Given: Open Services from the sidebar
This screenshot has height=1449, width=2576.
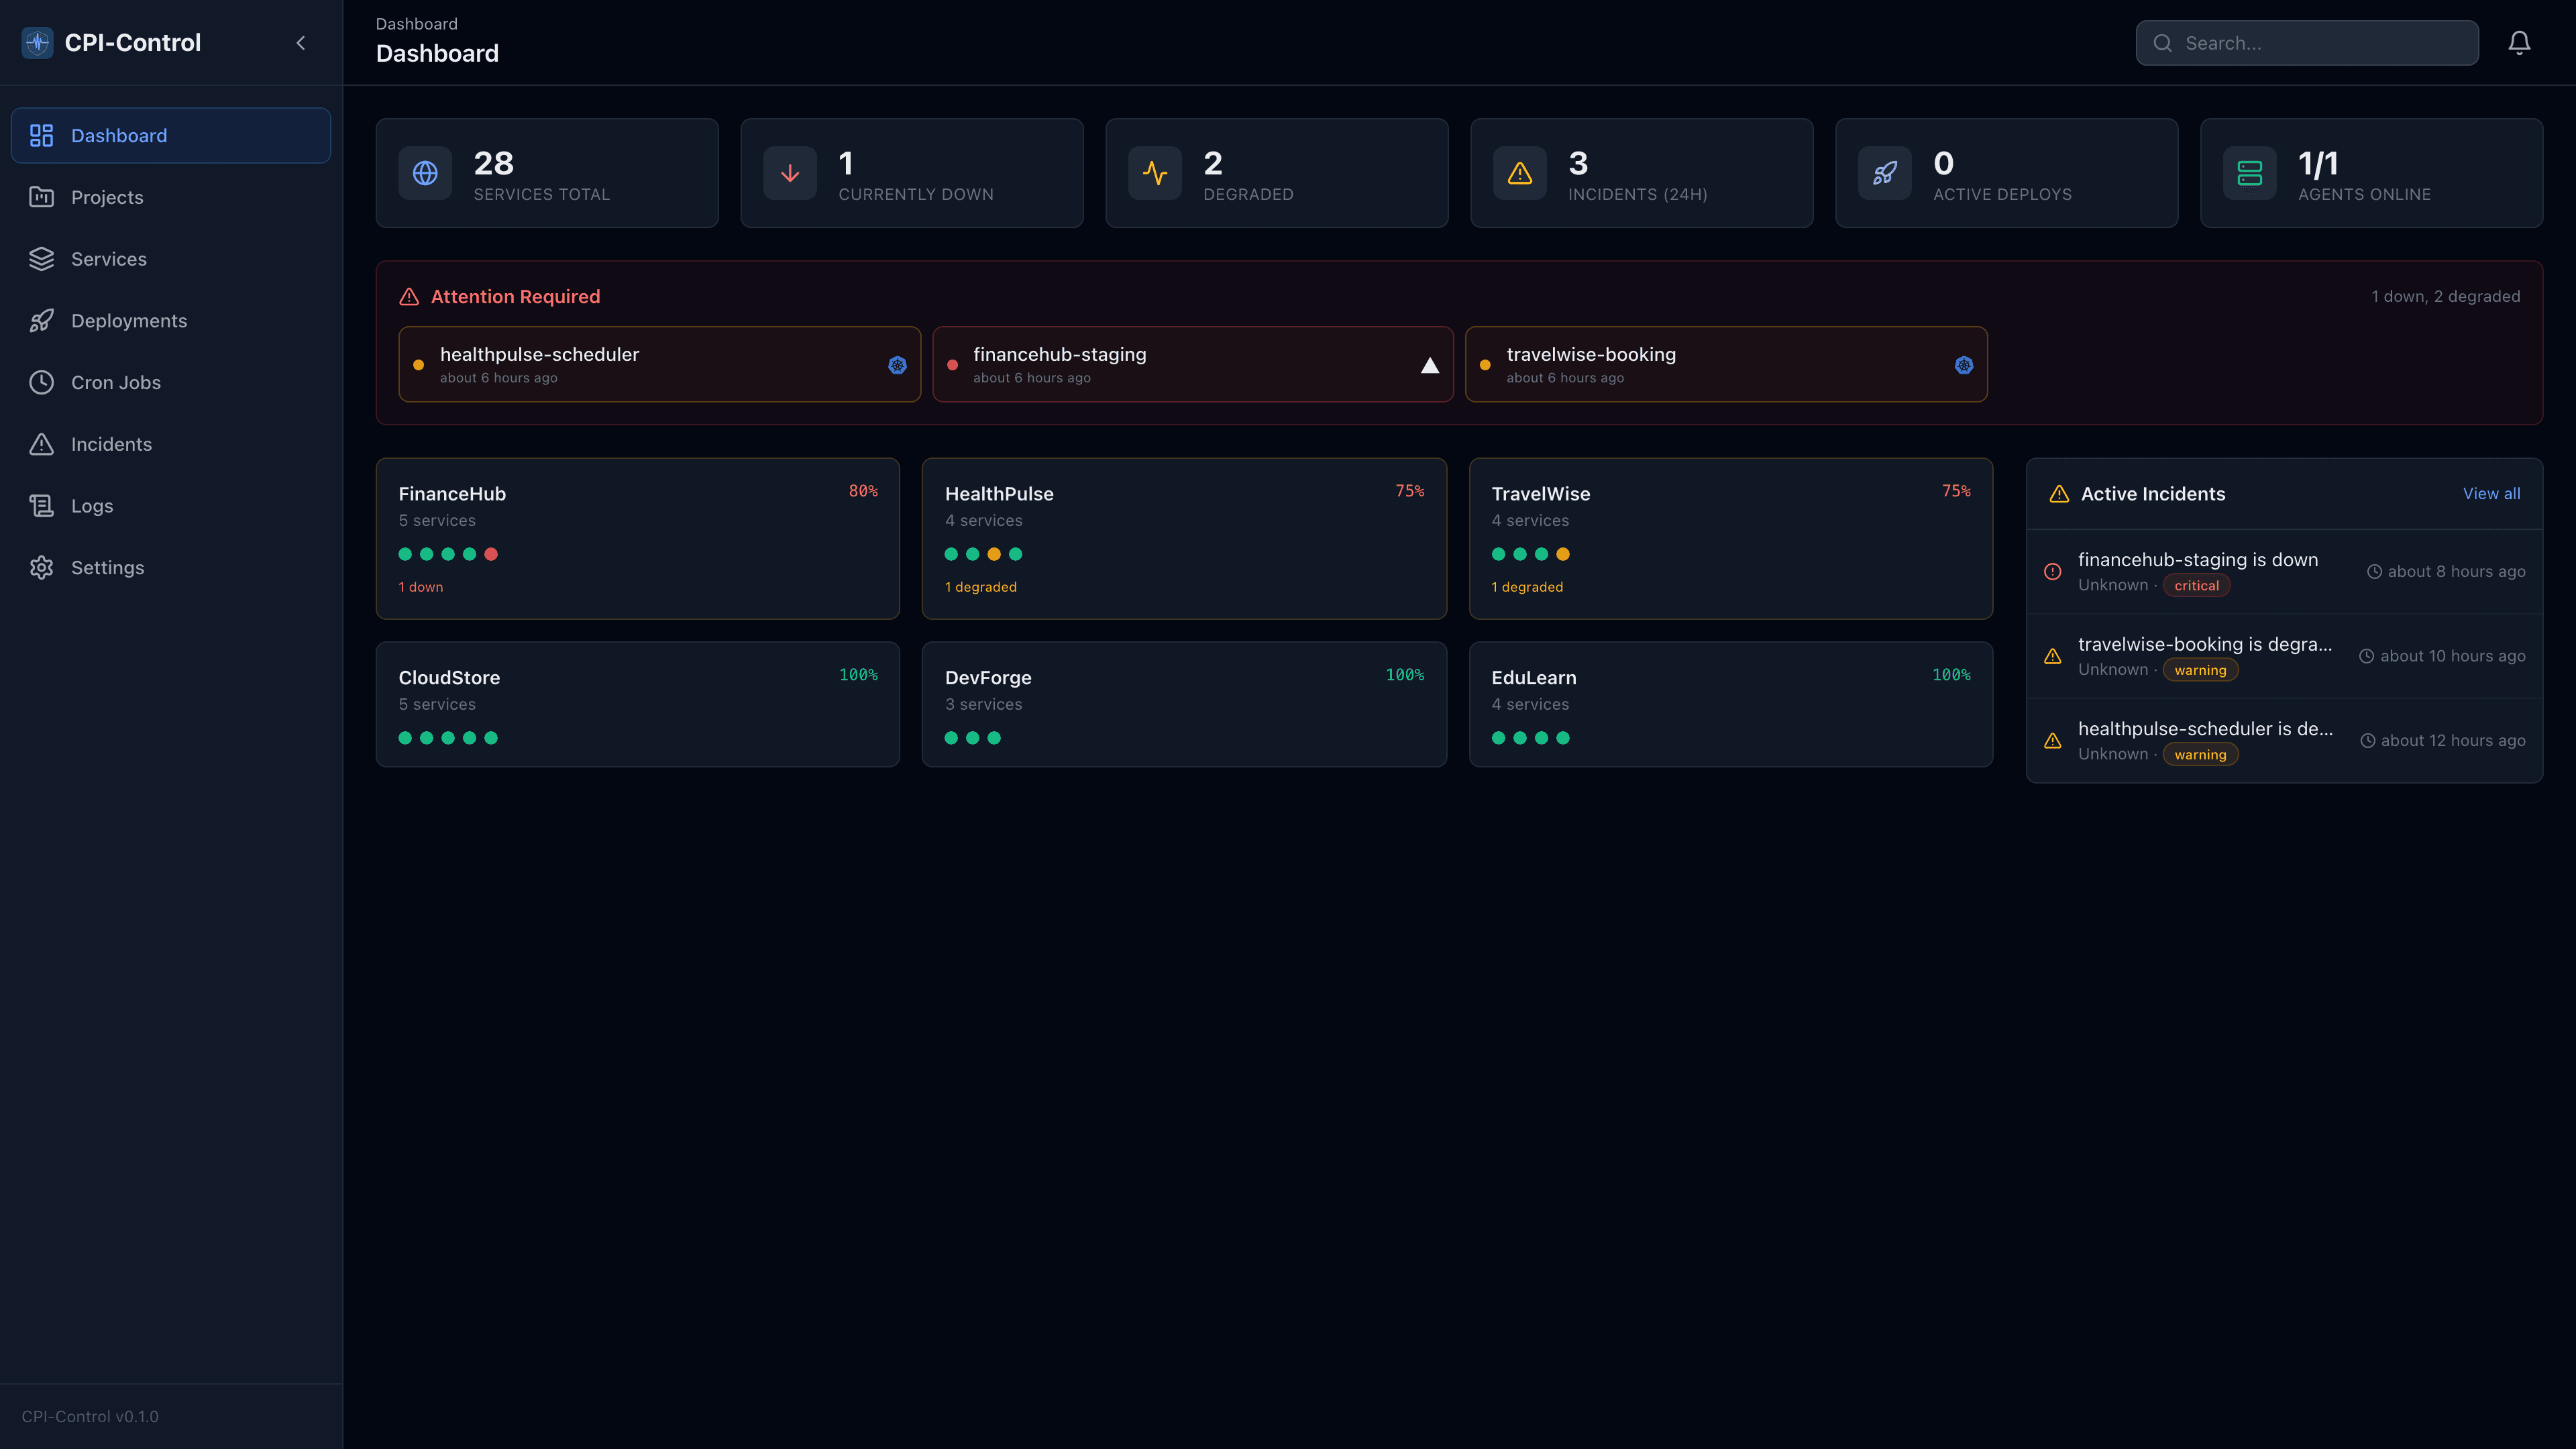Looking at the screenshot, I should 41,259.
